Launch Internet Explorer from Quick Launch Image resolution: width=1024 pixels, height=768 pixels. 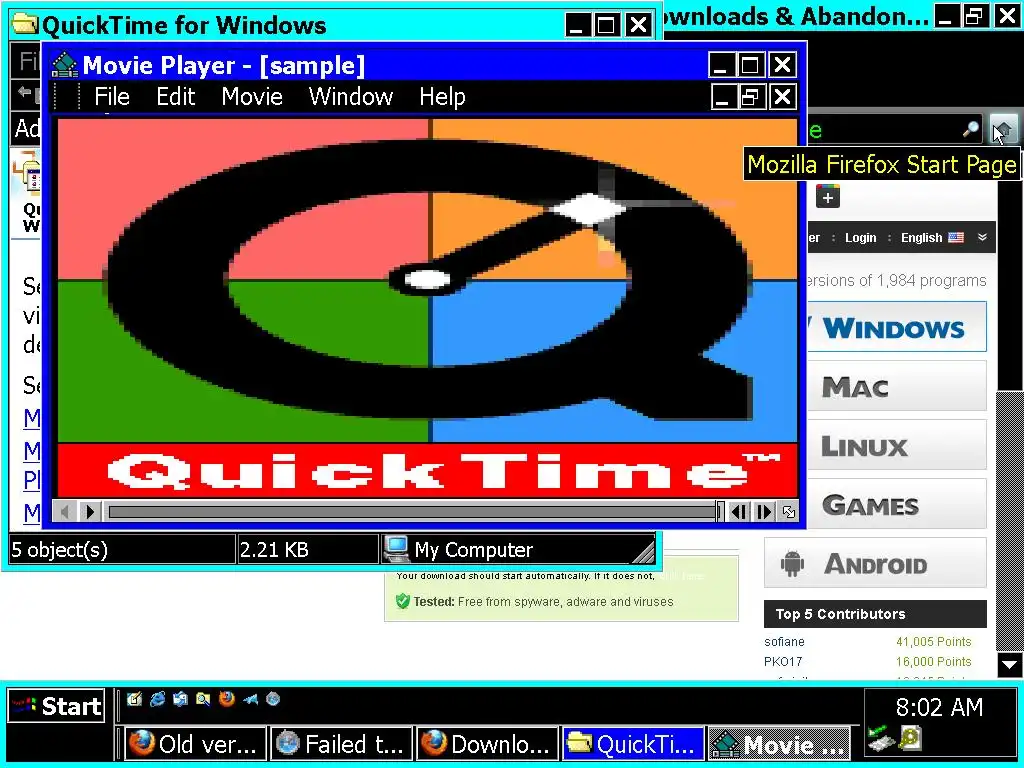point(157,699)
